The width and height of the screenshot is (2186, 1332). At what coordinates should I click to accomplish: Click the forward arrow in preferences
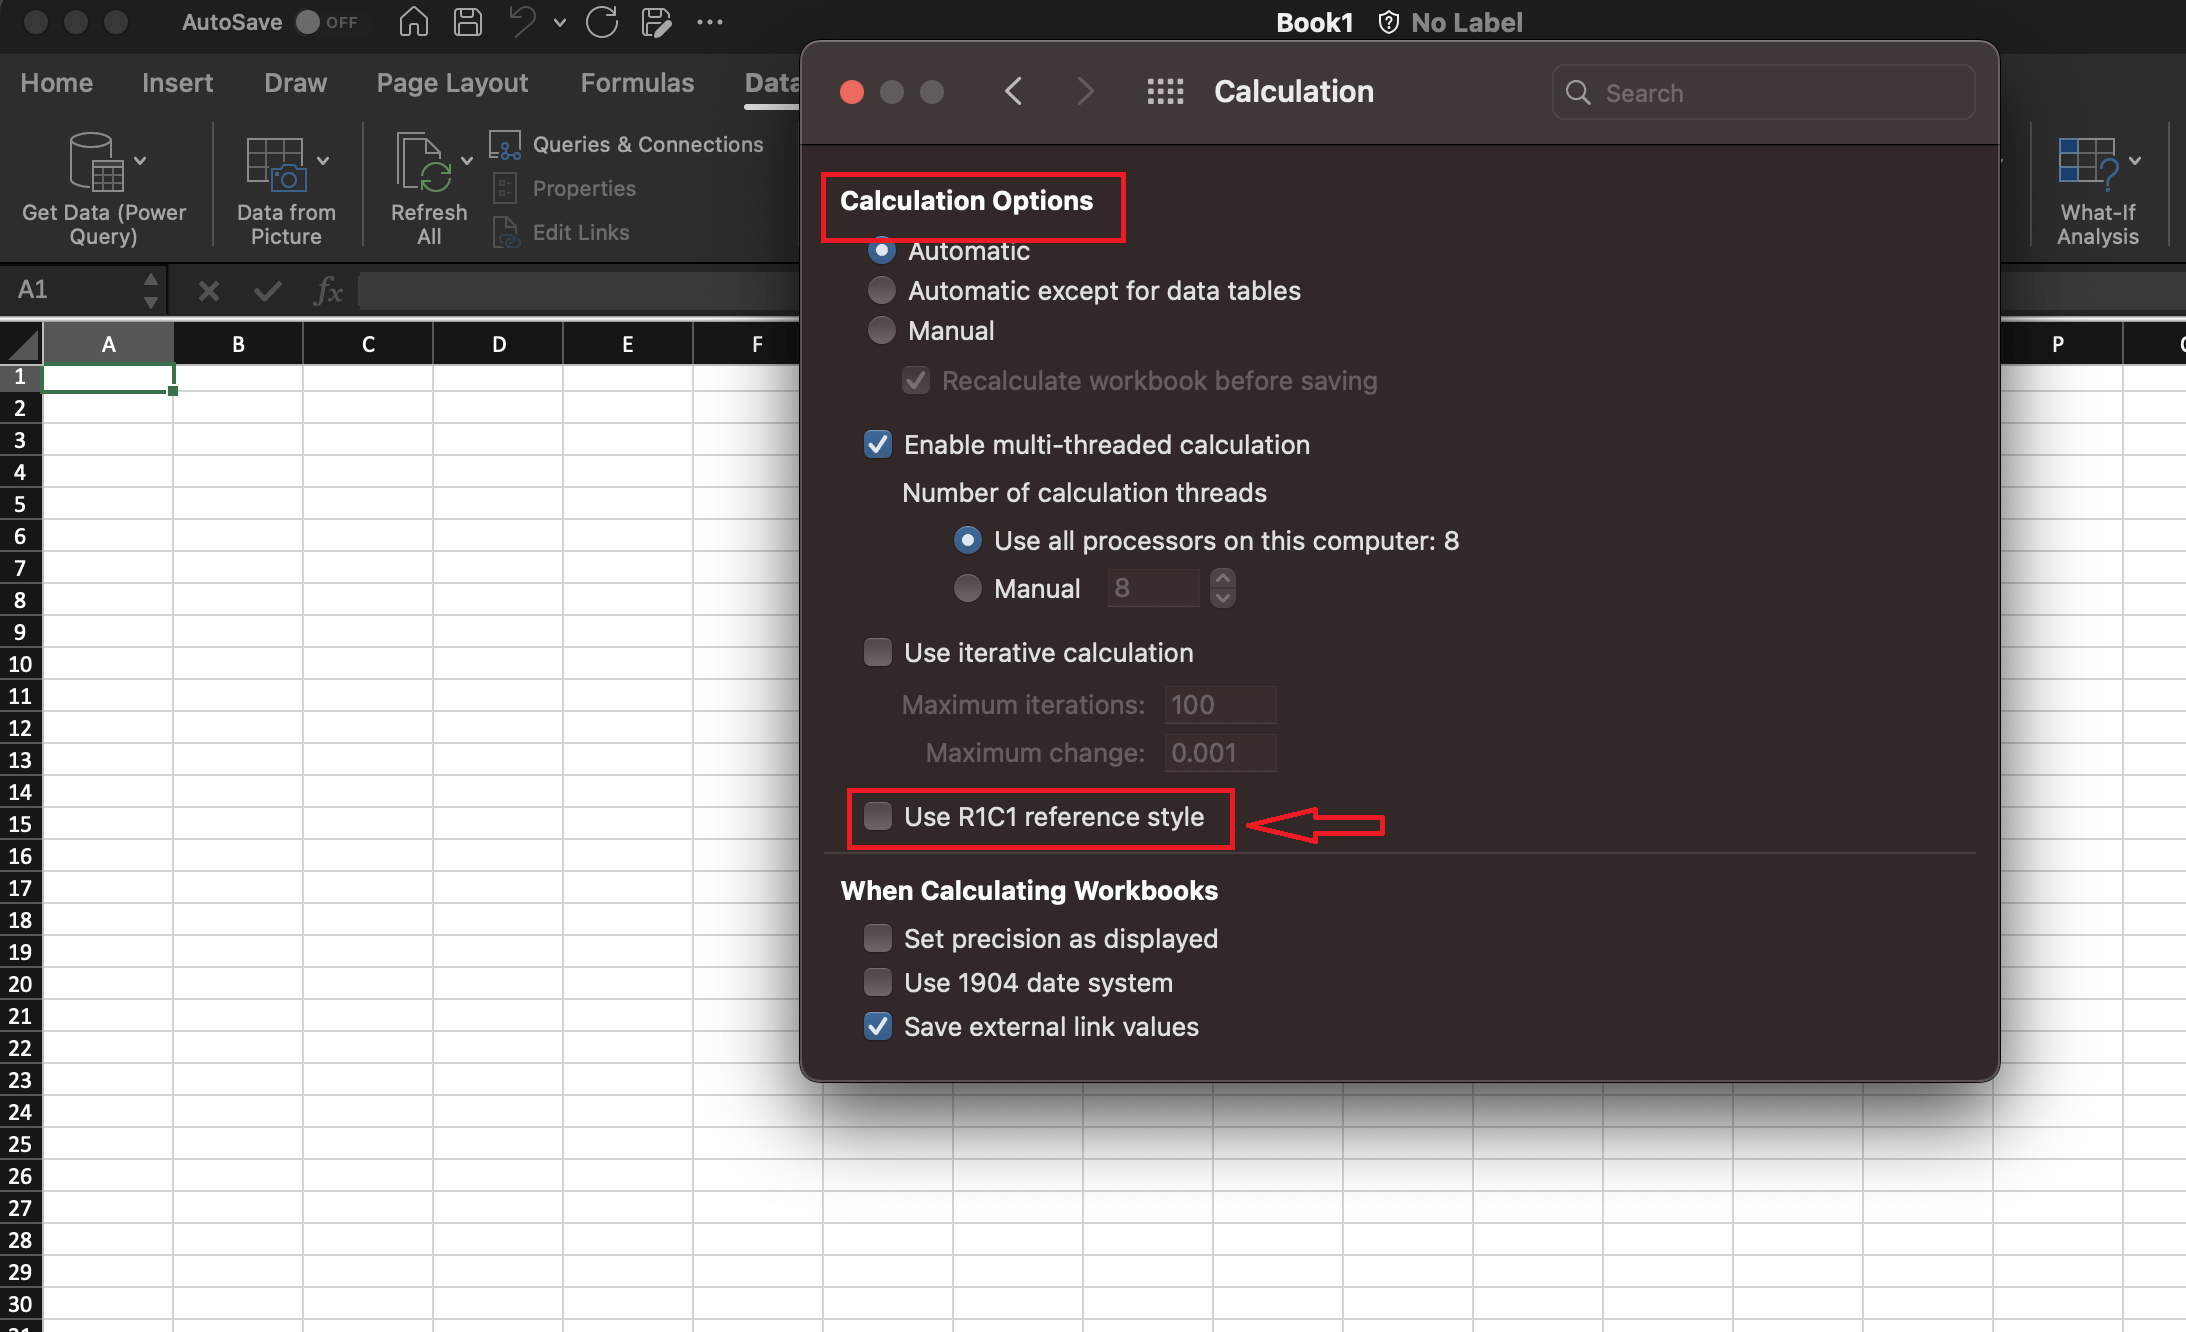pyautogui.click(x=1085, y=92)
